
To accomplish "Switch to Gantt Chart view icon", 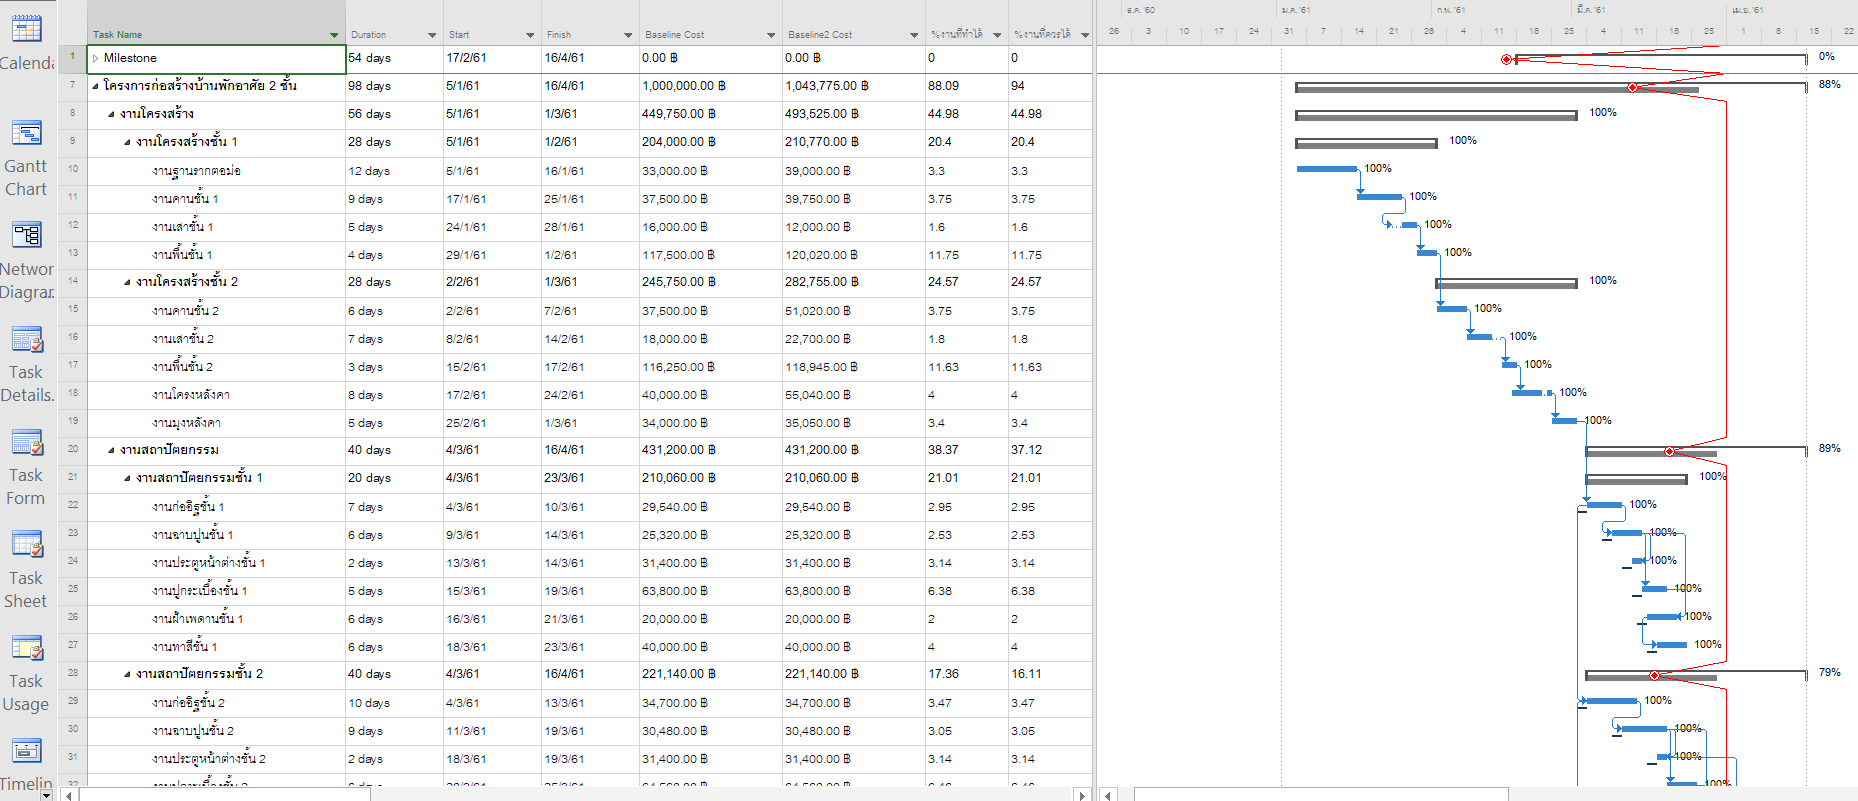I will 26,133.
